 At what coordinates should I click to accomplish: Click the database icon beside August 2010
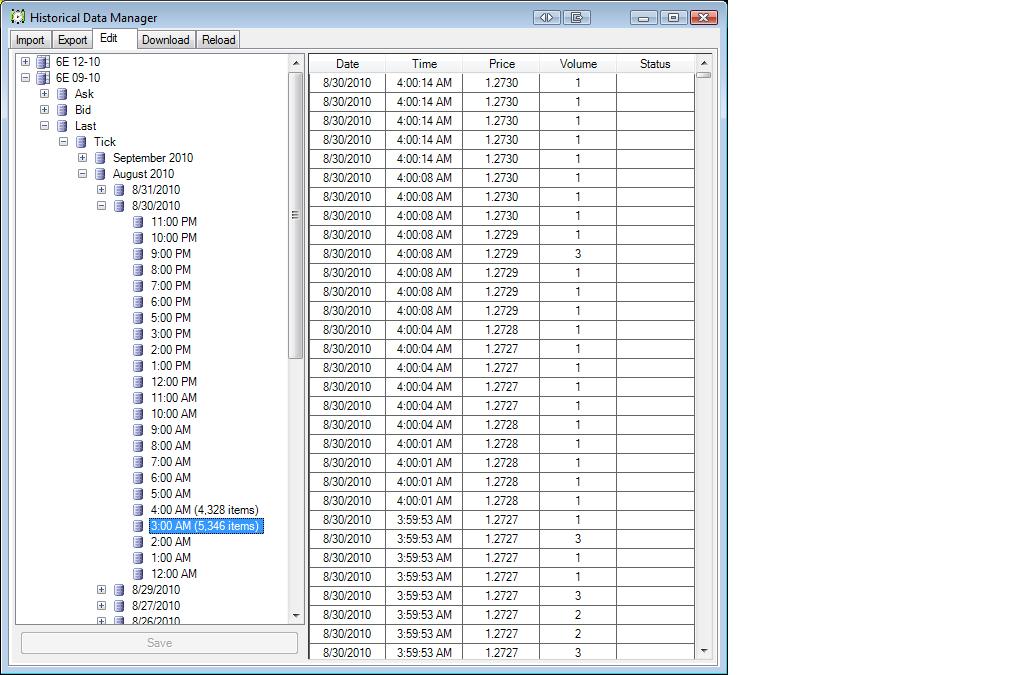click(x=101, y=174)
